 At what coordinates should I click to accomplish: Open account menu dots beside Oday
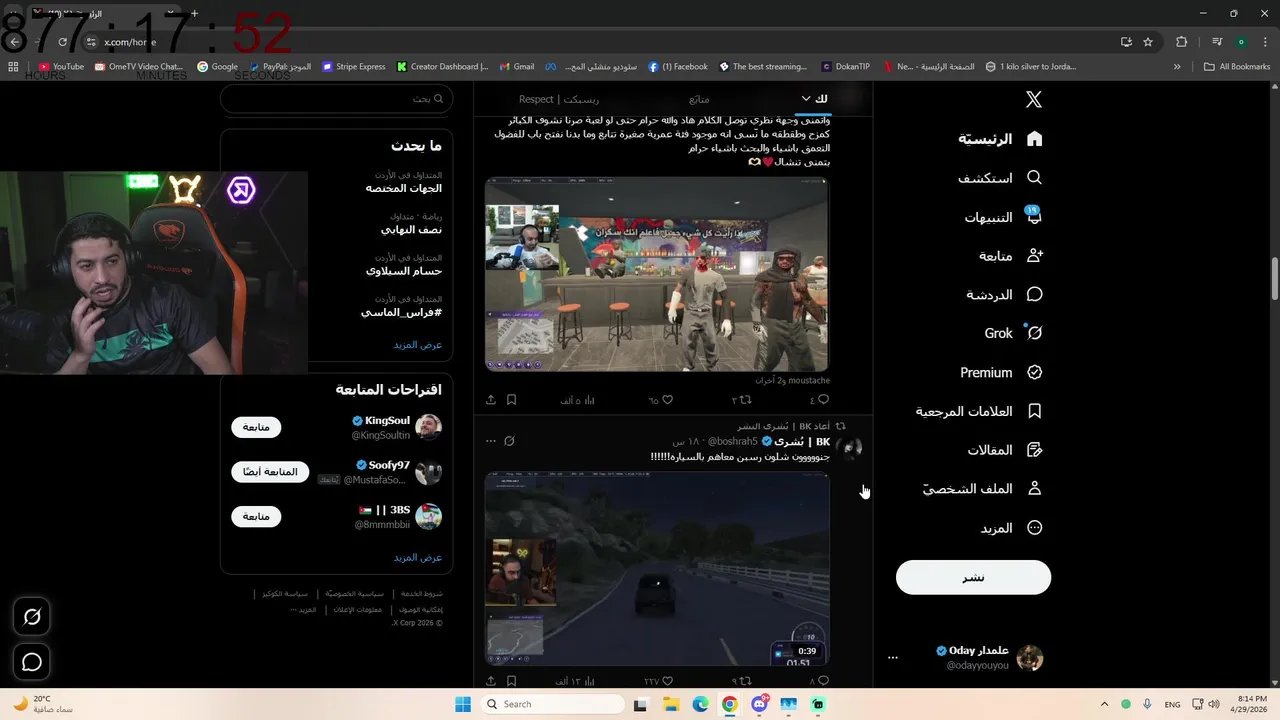[x=893, y=658]
